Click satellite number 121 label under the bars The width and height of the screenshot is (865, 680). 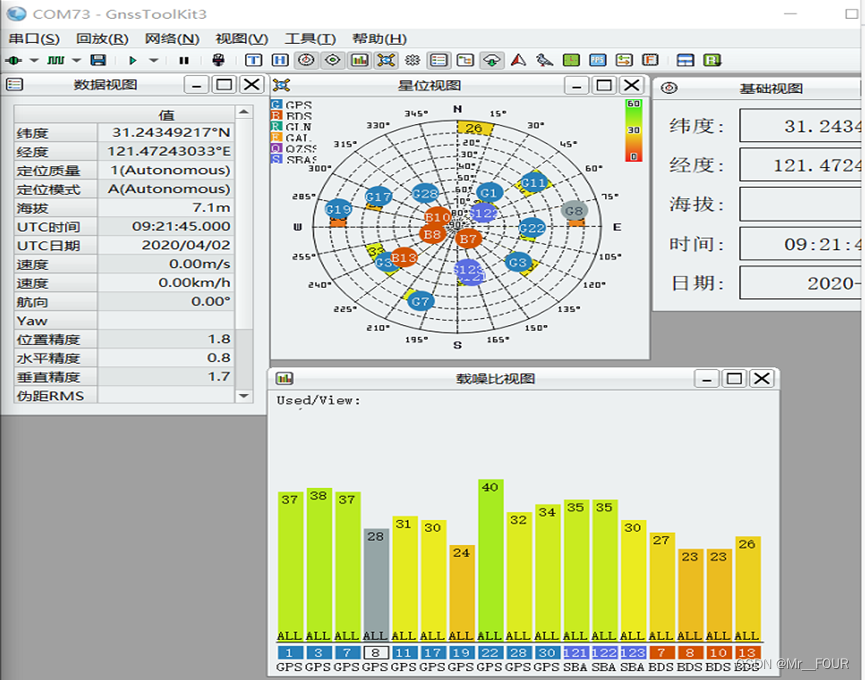point(575,652)
